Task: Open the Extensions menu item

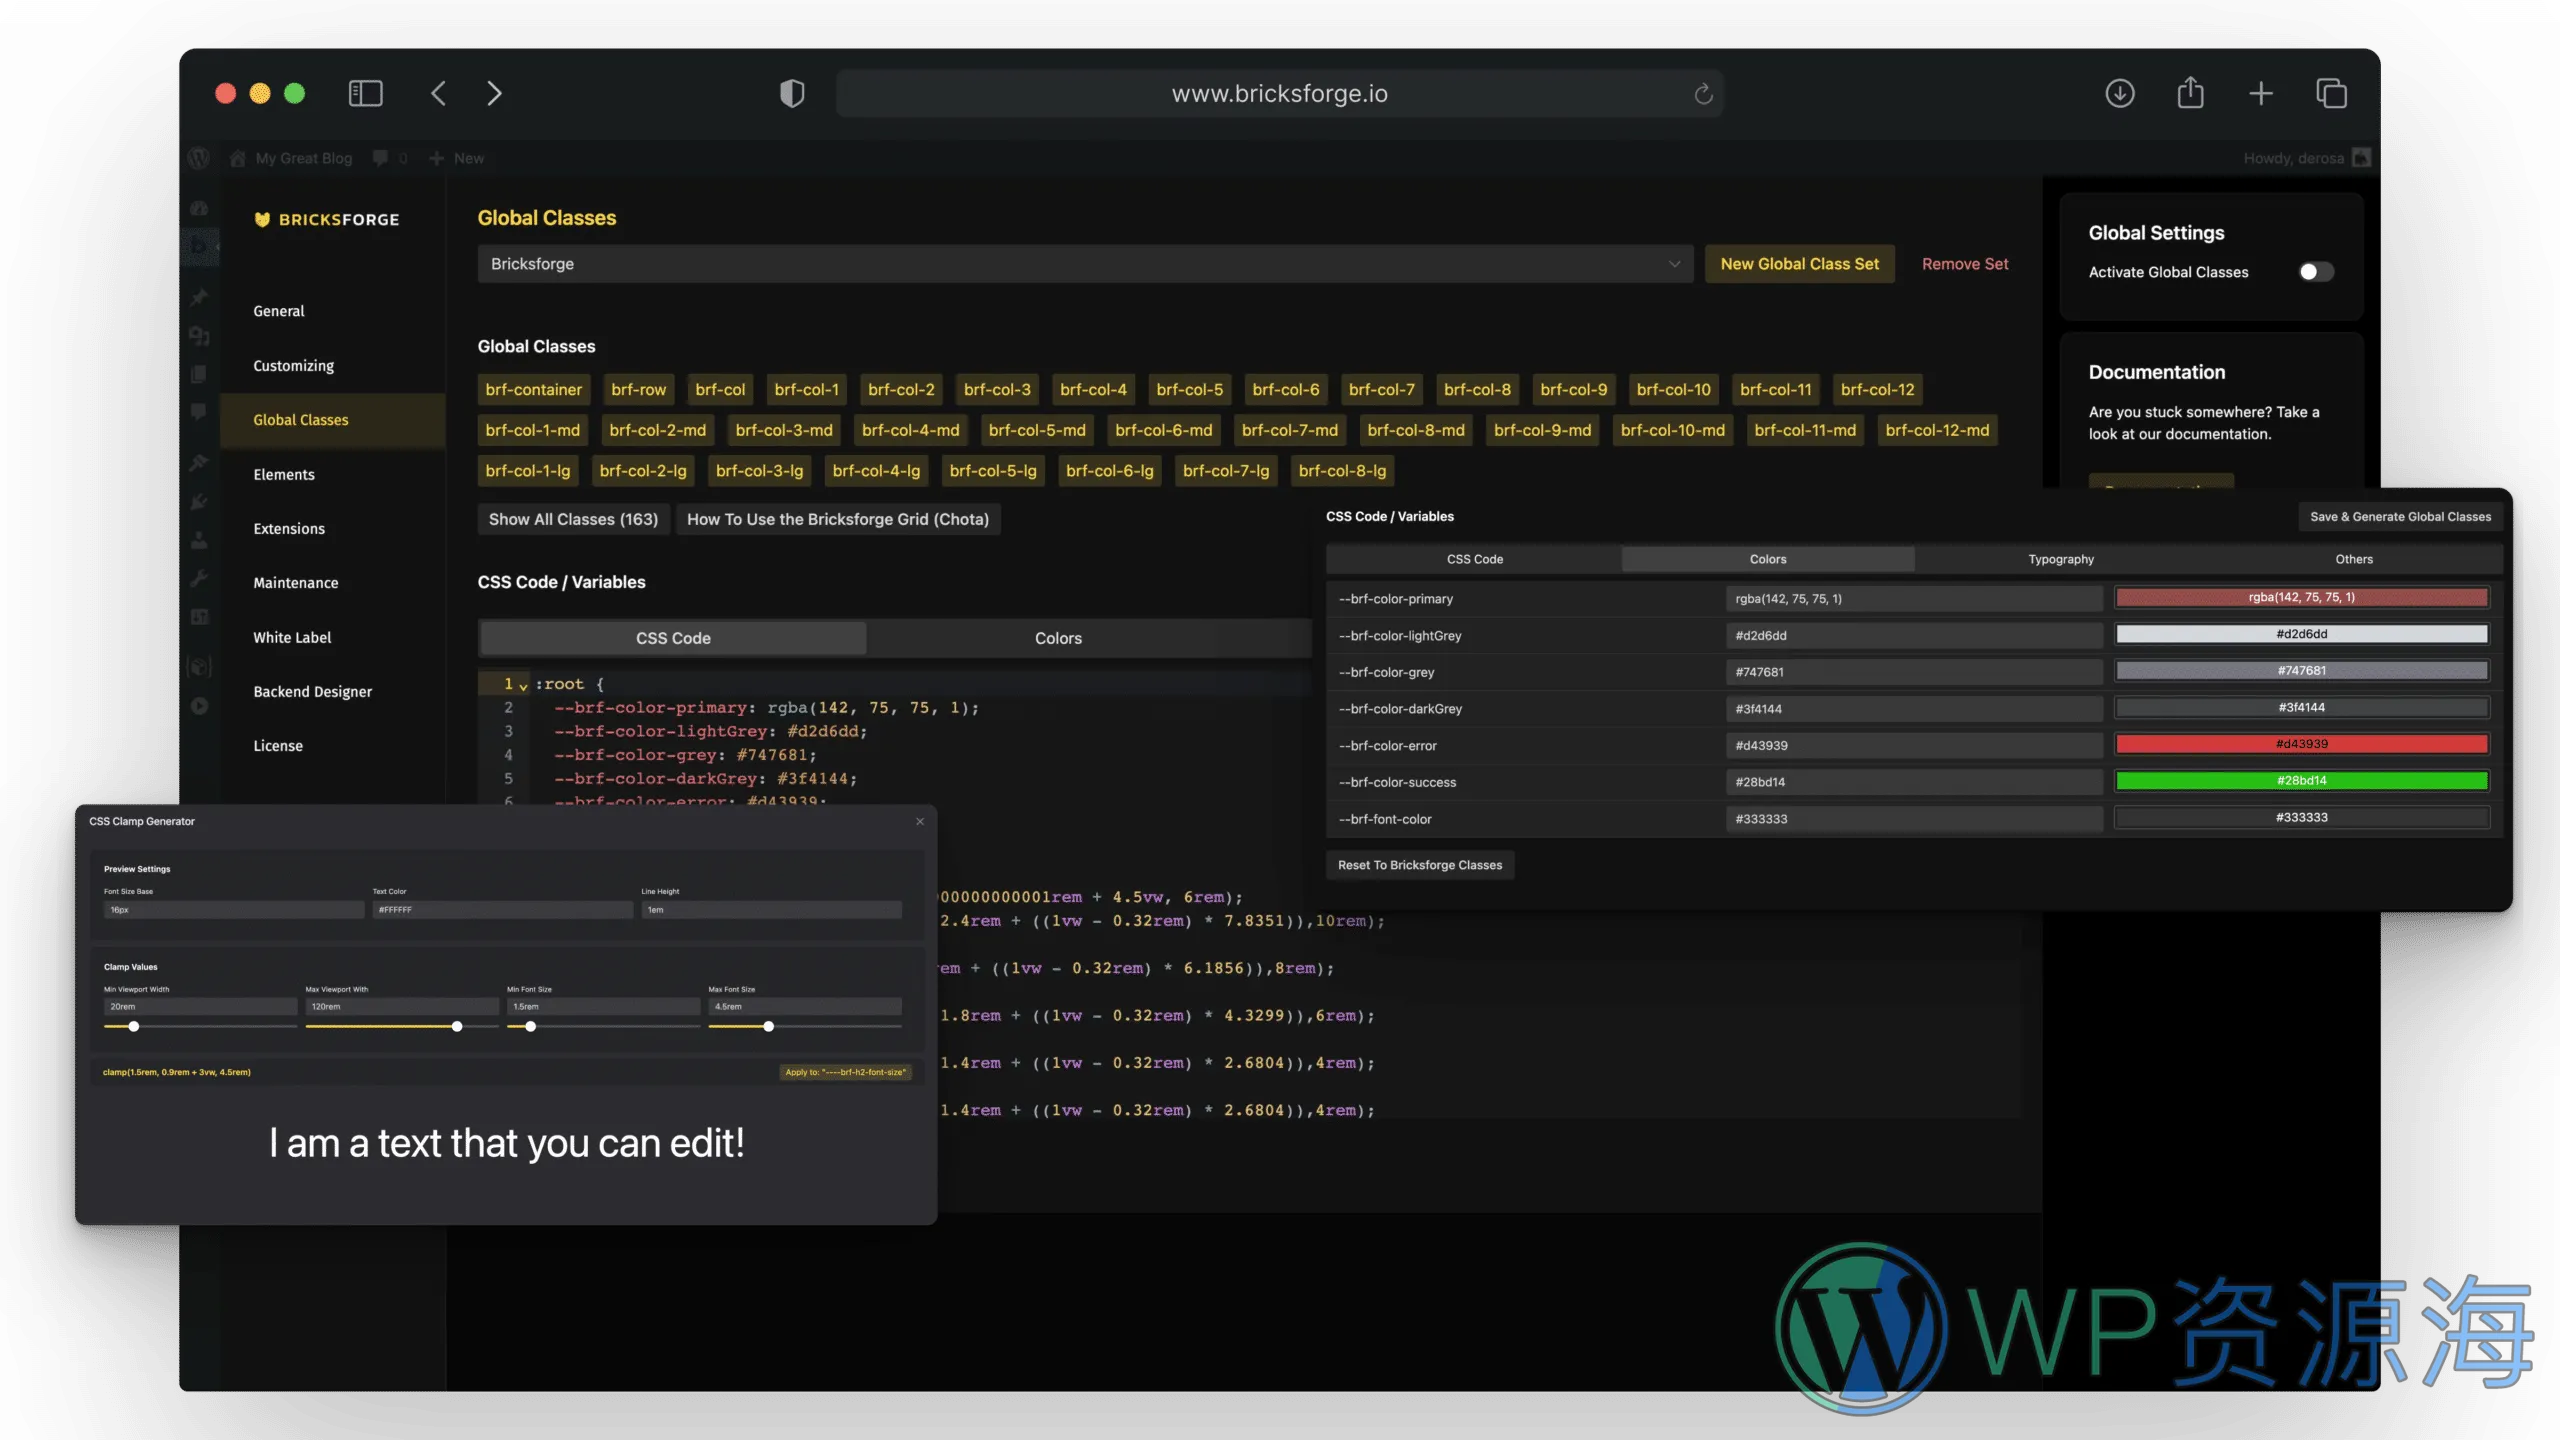Action: (289, 529)
